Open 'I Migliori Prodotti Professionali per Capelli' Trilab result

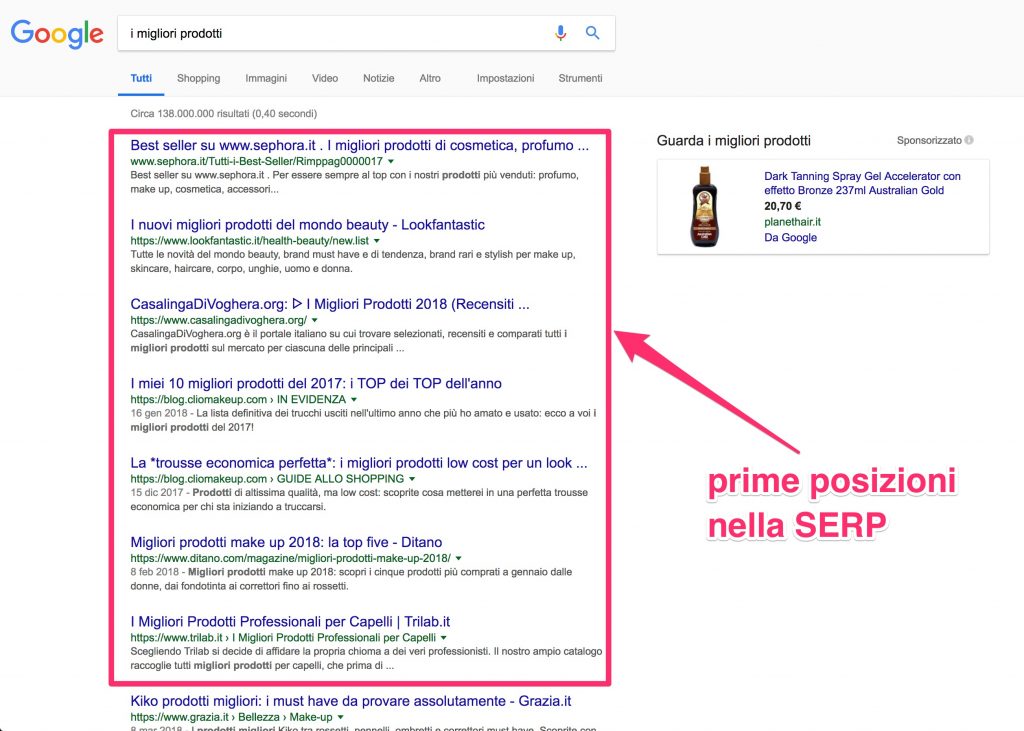coord(290,622)
